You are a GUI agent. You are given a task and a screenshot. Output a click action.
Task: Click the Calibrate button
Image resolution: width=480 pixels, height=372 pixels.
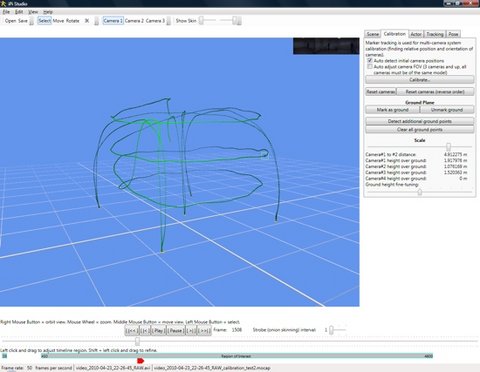point(420,80)
